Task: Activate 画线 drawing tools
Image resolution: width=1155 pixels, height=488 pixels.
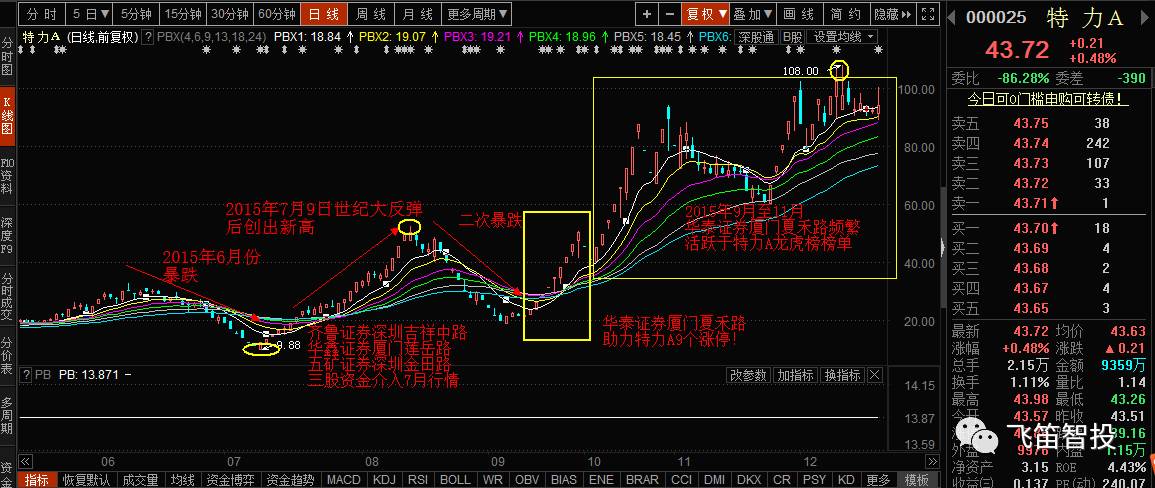Action: coord(798,14)
